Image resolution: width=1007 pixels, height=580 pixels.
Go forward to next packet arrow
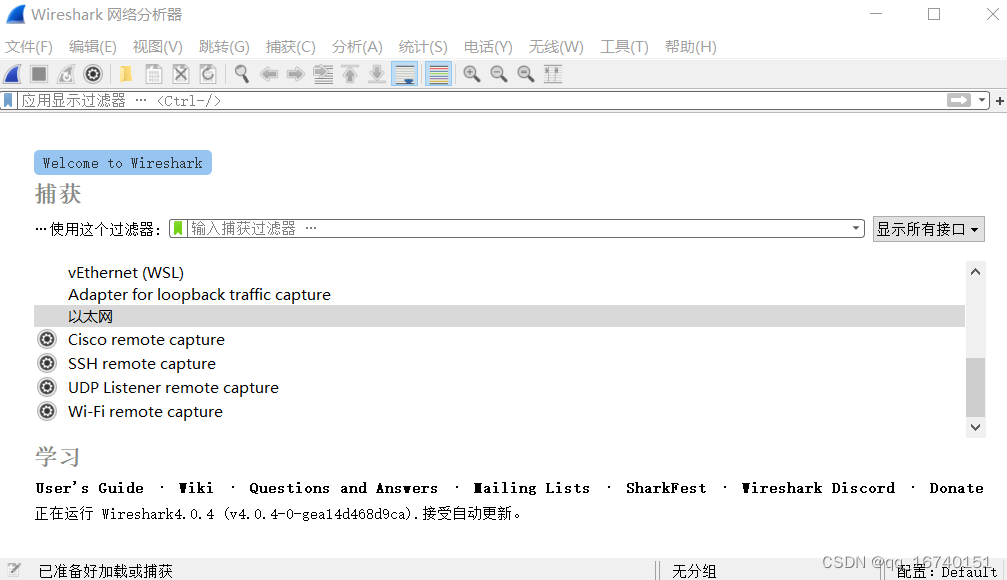295,75
